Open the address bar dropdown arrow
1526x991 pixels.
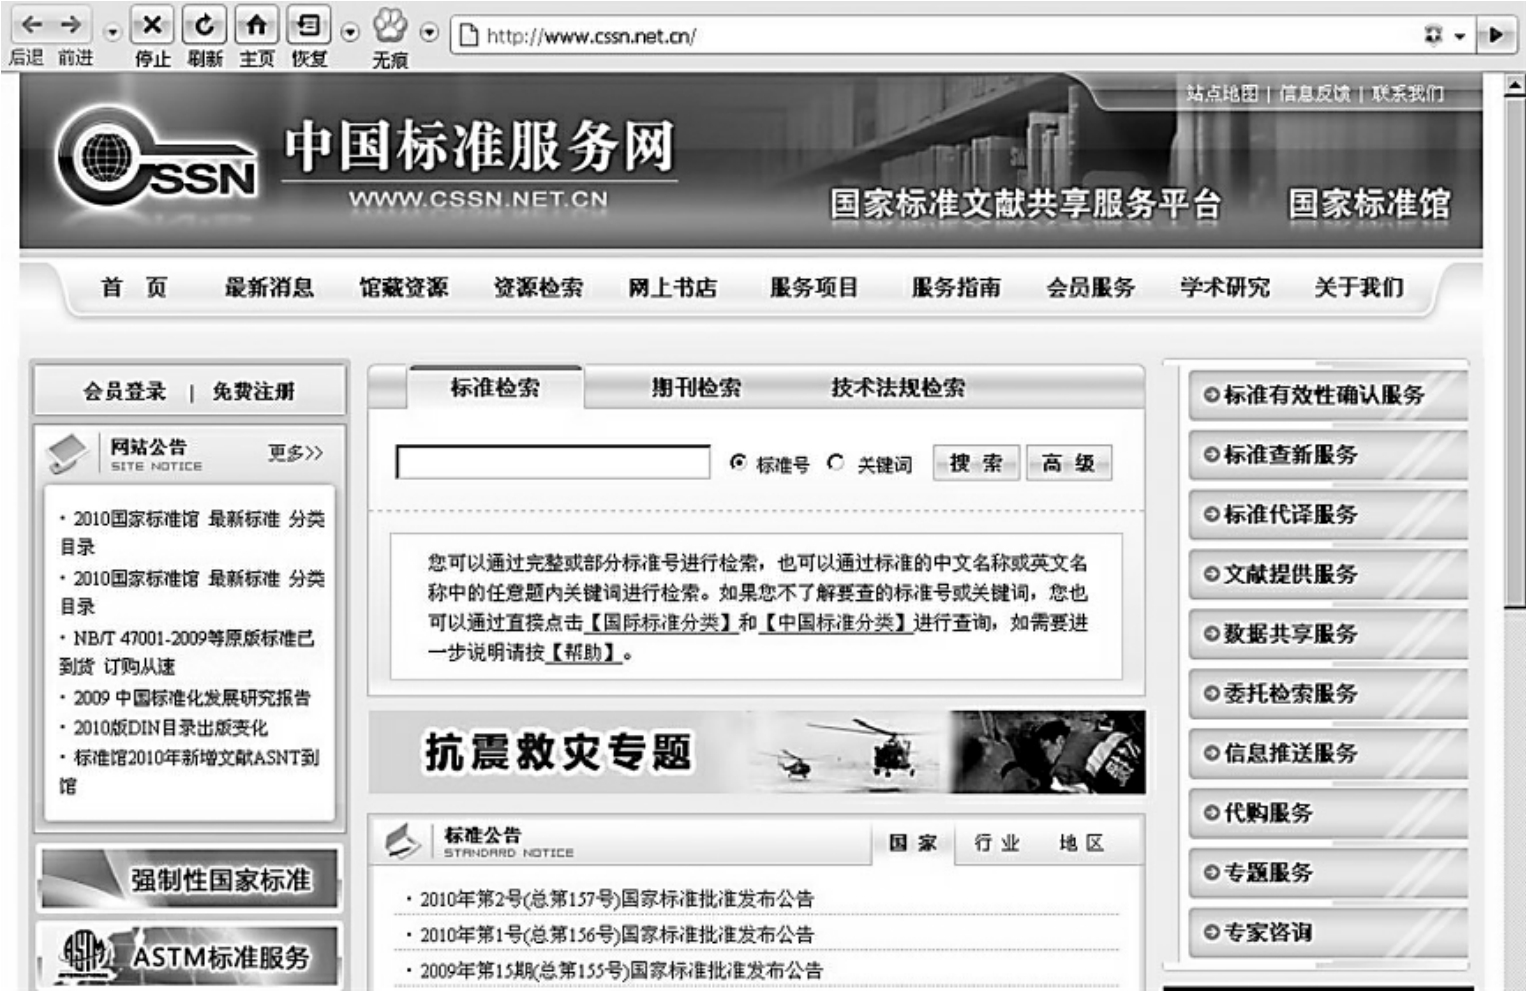(1461, 36)
